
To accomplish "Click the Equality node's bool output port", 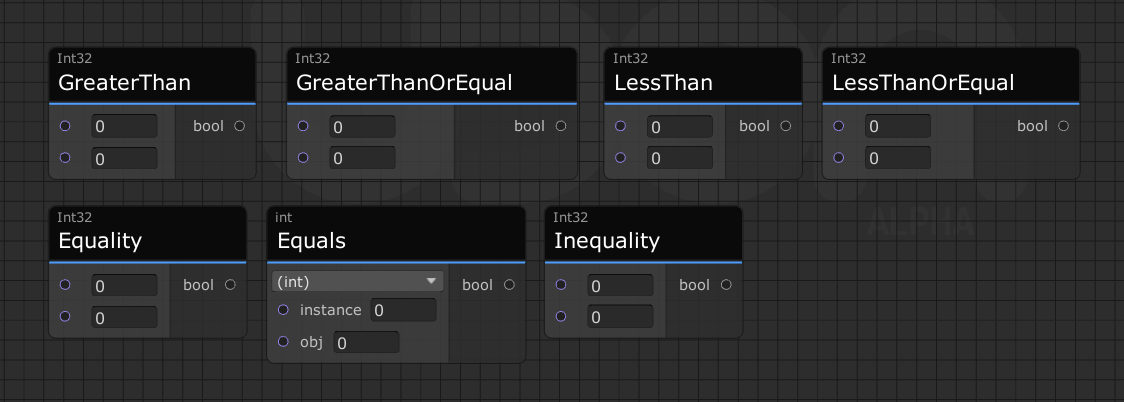I will 230,285.
